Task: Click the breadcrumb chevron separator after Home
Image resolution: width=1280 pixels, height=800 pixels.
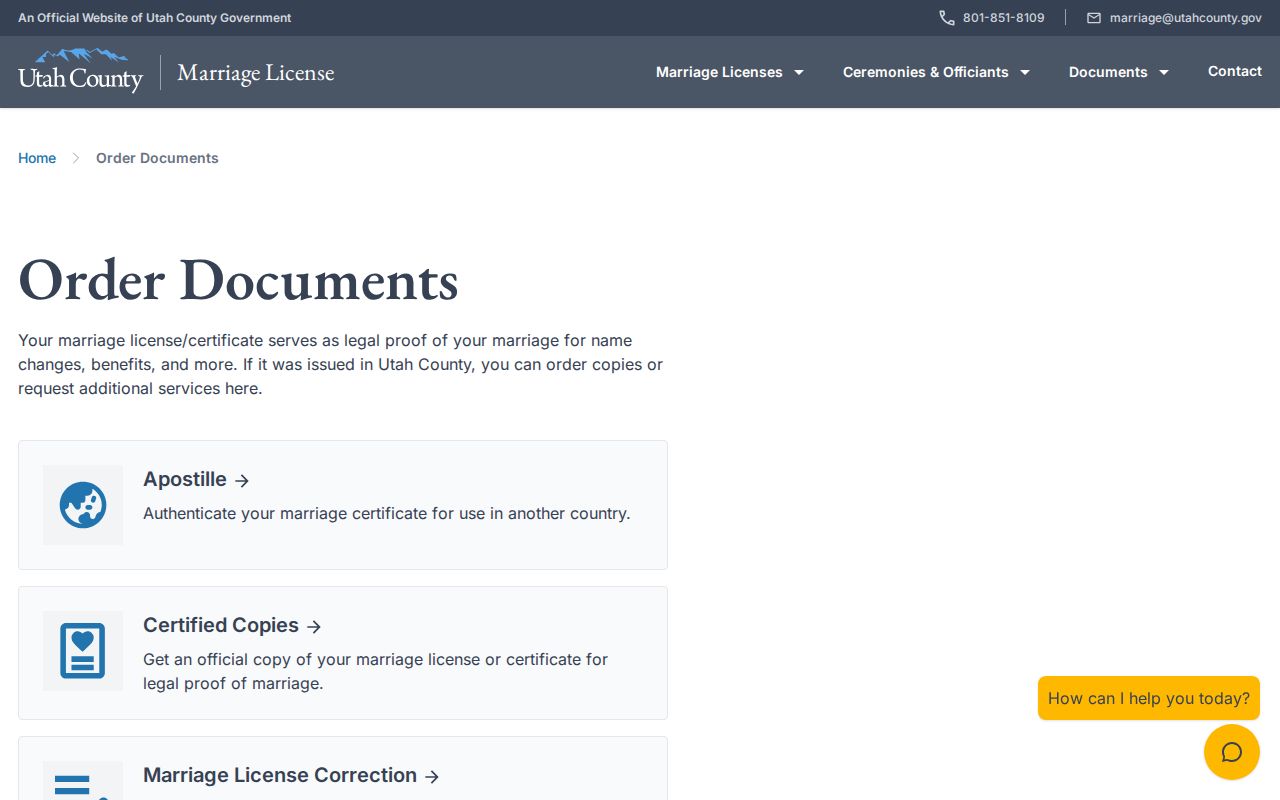Action: coord(76,158)
